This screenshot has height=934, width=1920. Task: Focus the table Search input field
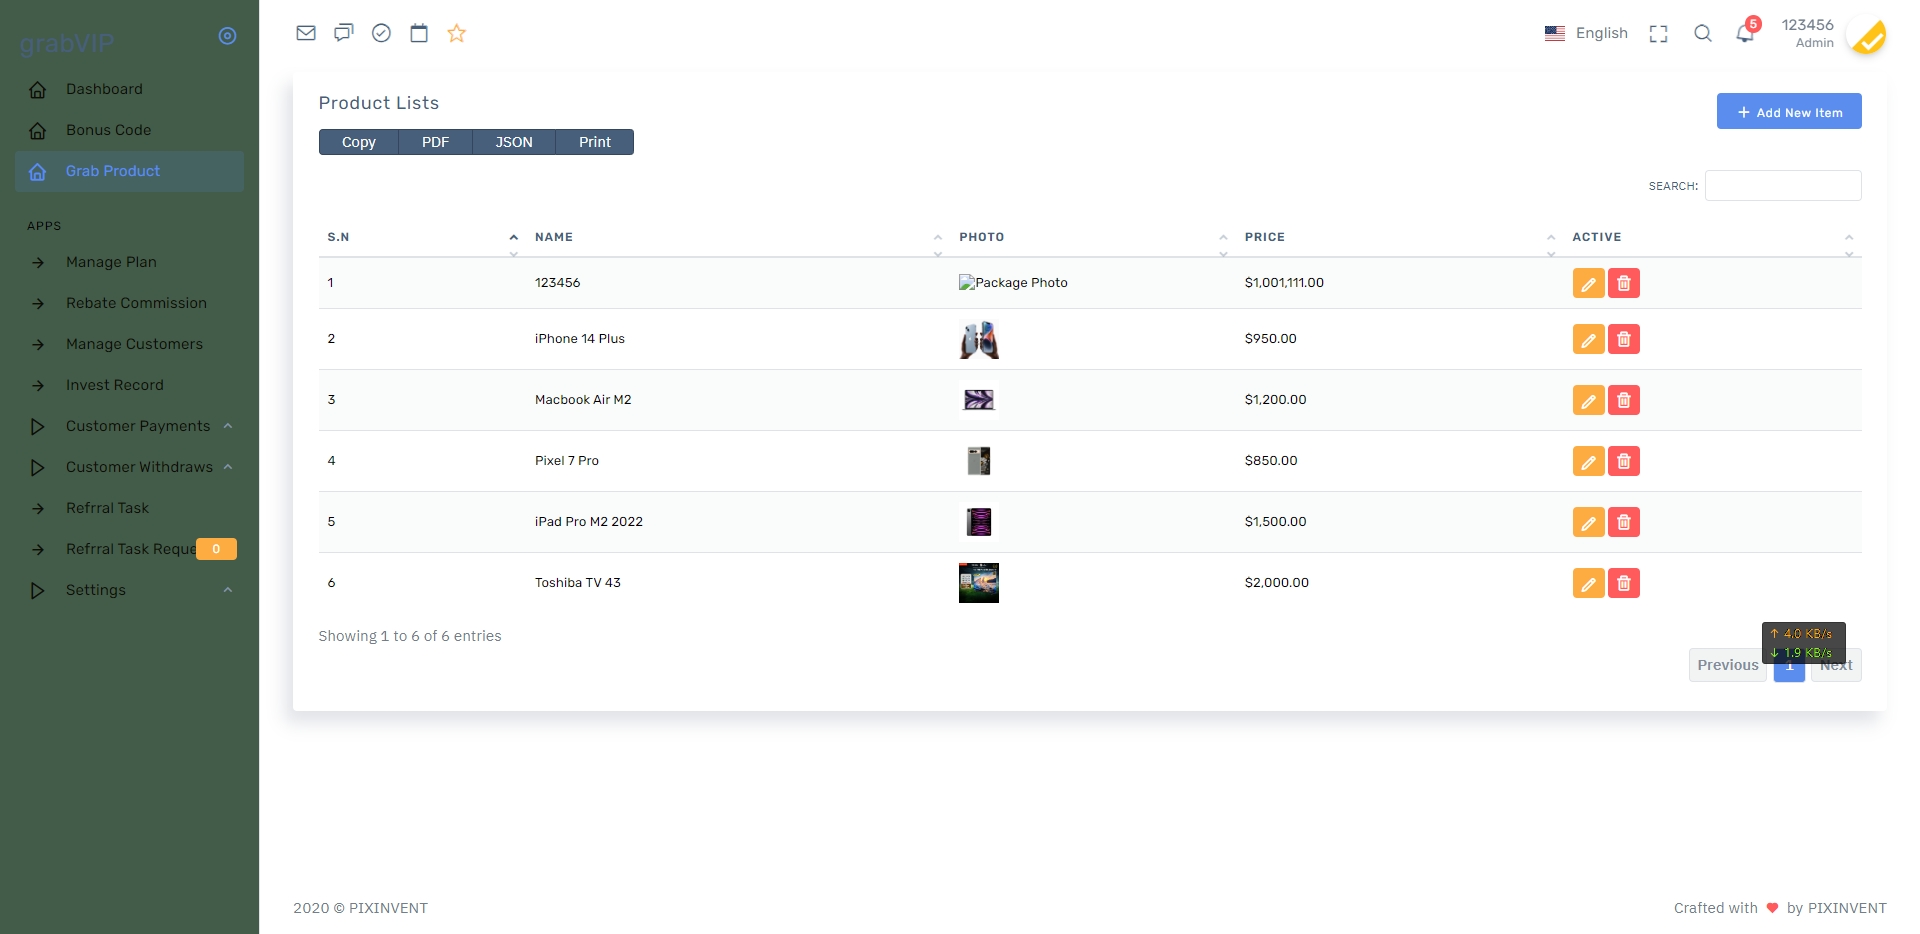(1782, 186)
